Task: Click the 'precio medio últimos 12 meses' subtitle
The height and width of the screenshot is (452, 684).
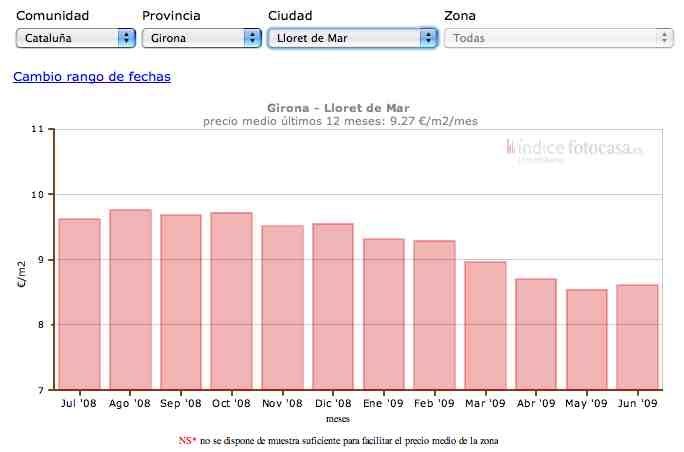Action: tap(340, 121)
